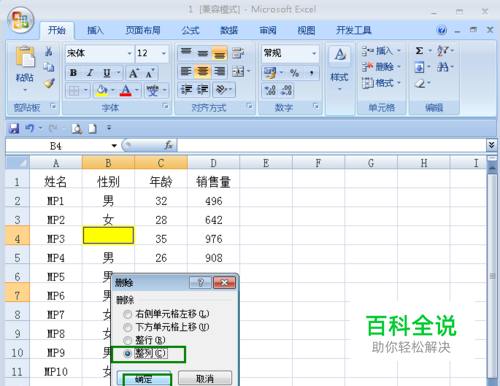Switch to the Insert ribbon tab
The image size is (500, 386).
[95, 31]
